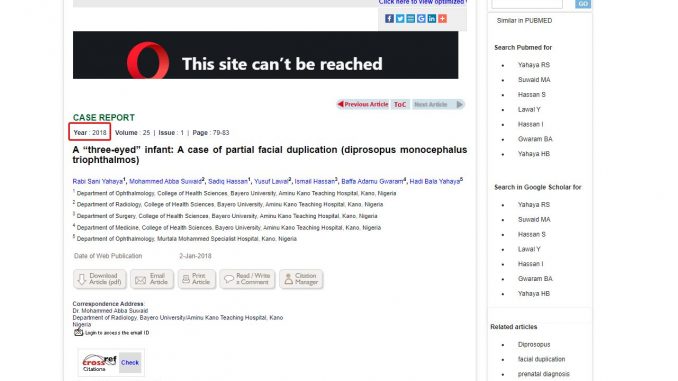Click the Email Article button

[x=152, y=279]
